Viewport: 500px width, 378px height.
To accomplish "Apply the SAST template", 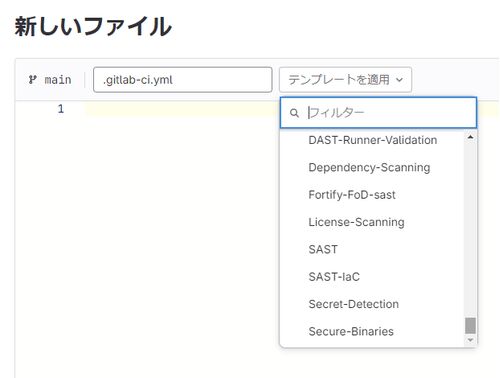I will click(323, 249).
